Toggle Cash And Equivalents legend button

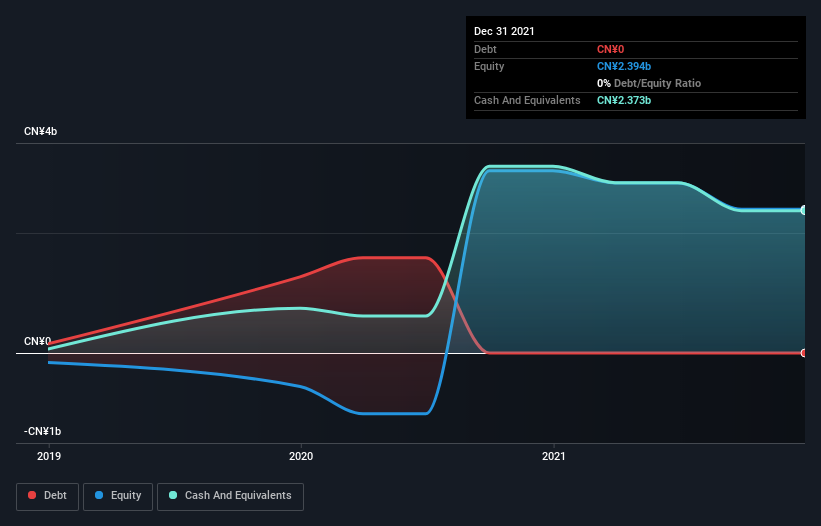(x=230, y=496)
